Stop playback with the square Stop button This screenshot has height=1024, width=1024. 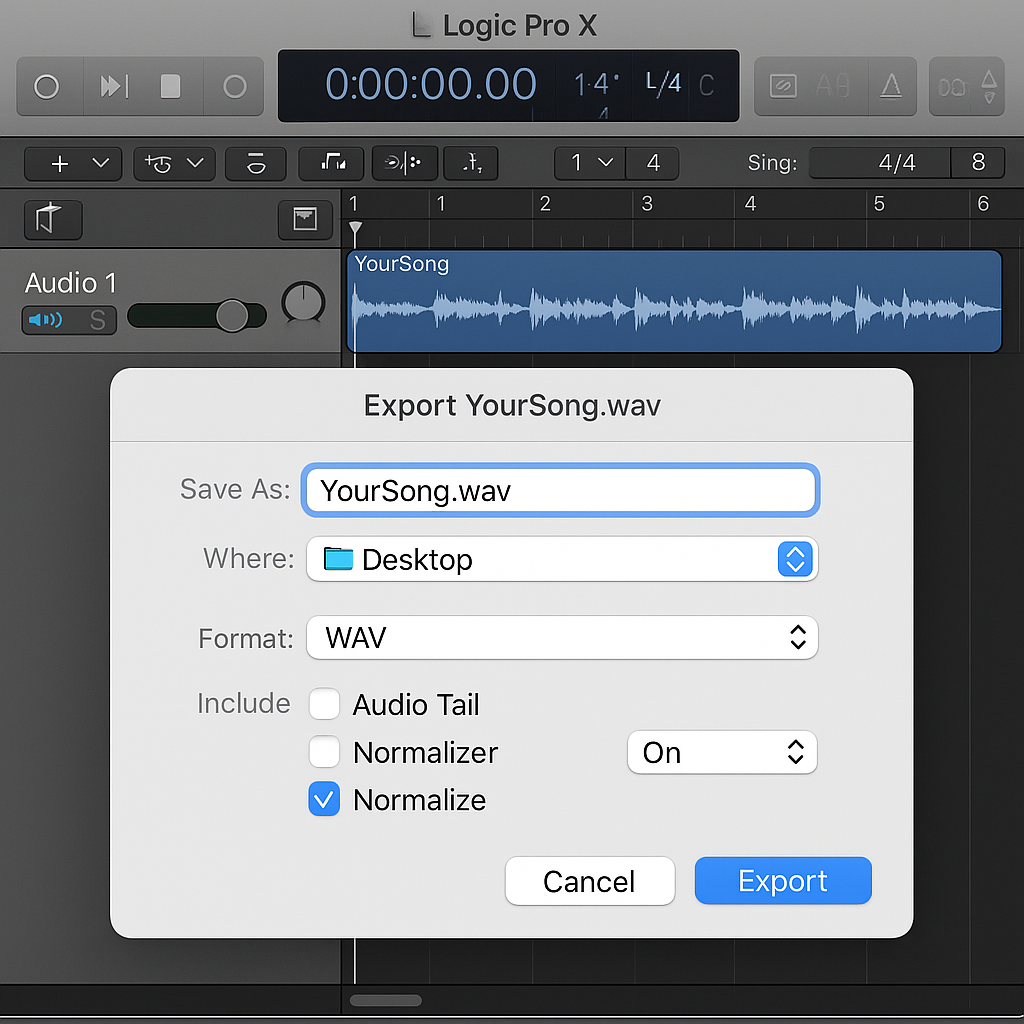[170, 86]
